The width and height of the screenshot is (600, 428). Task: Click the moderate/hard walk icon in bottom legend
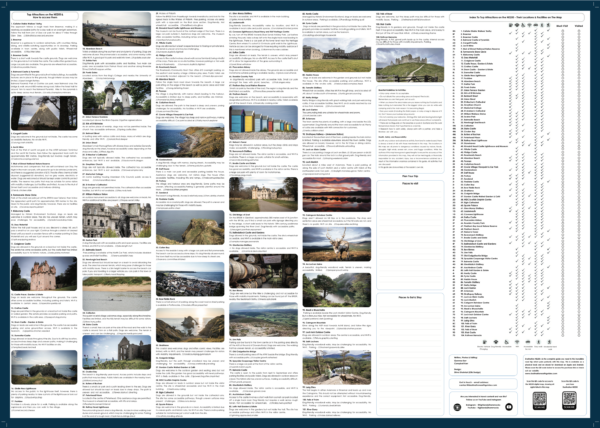(549, 342)
